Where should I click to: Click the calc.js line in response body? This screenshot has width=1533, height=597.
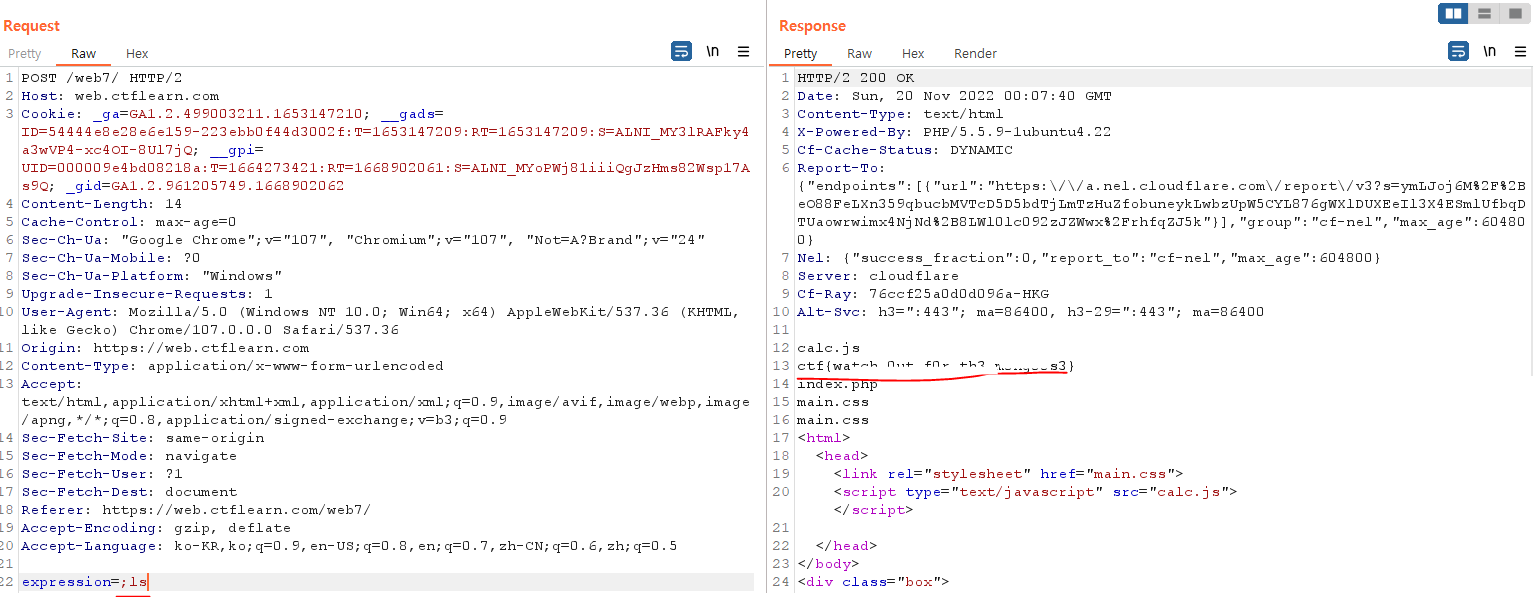(828, 348)
